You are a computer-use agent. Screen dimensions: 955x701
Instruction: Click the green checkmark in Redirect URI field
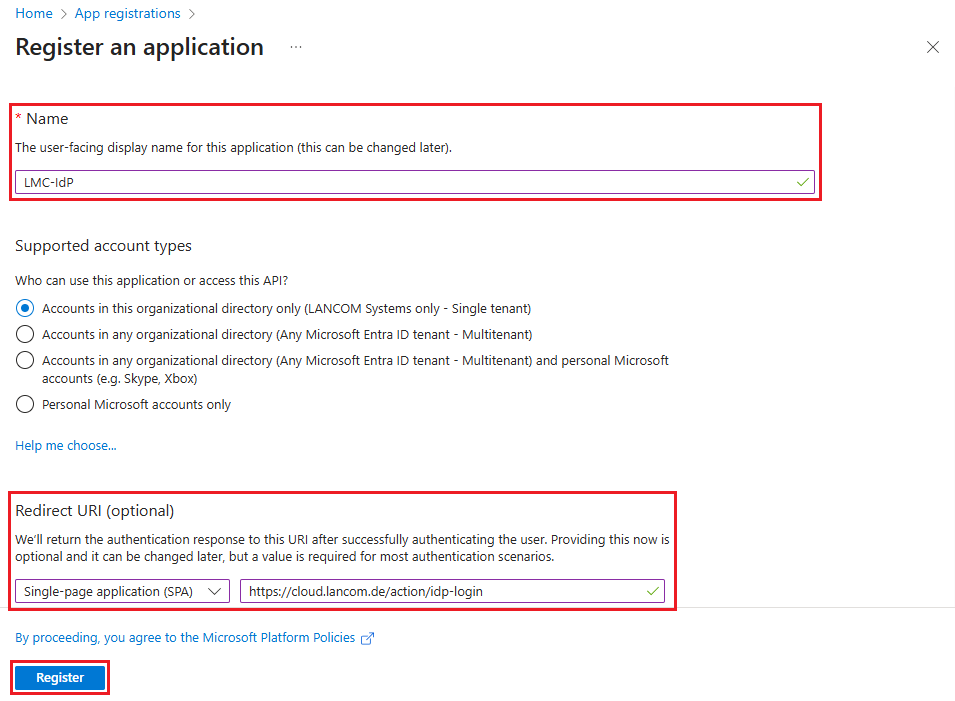click(x=652, y=591)
